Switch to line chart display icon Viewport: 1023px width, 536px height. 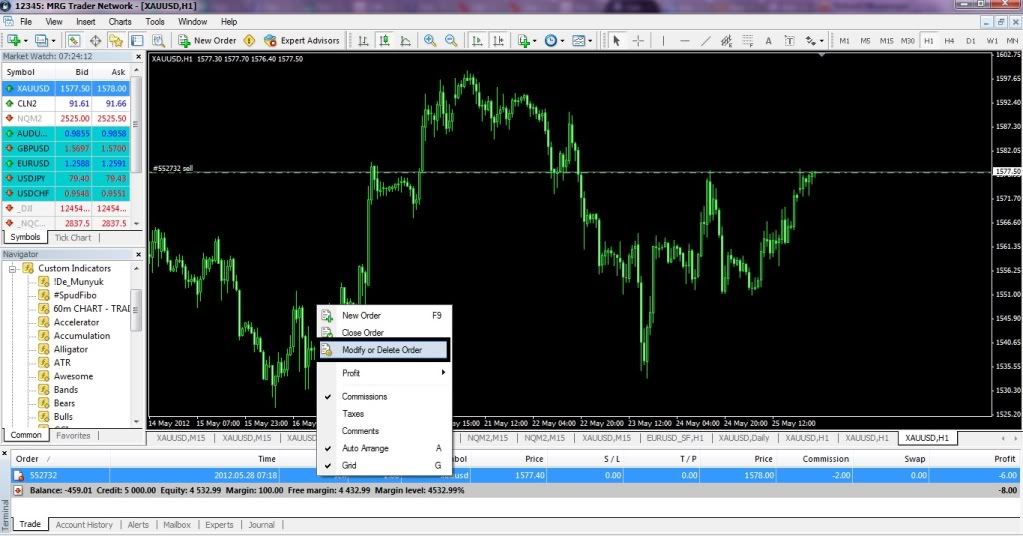(x=405, y=40)
